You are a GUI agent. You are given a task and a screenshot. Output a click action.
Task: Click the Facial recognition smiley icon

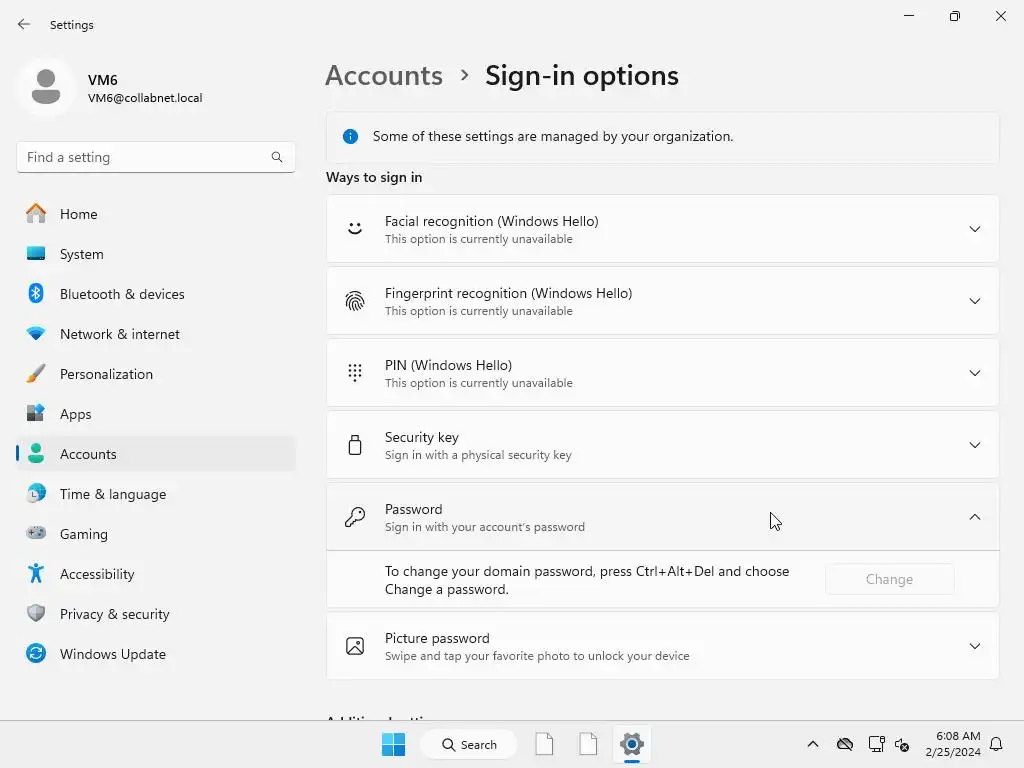click(355, 229)
